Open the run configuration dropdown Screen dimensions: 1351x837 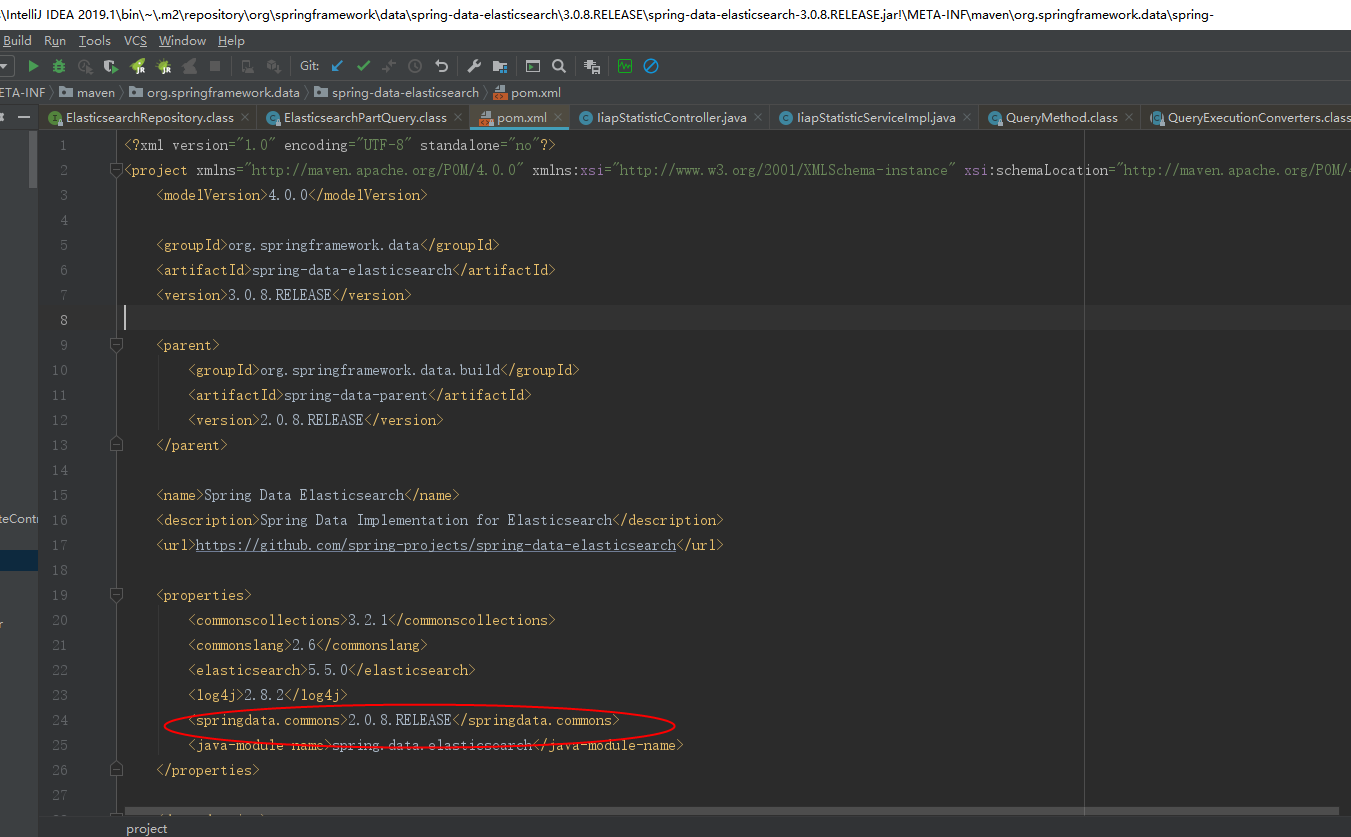coord(6,66)
